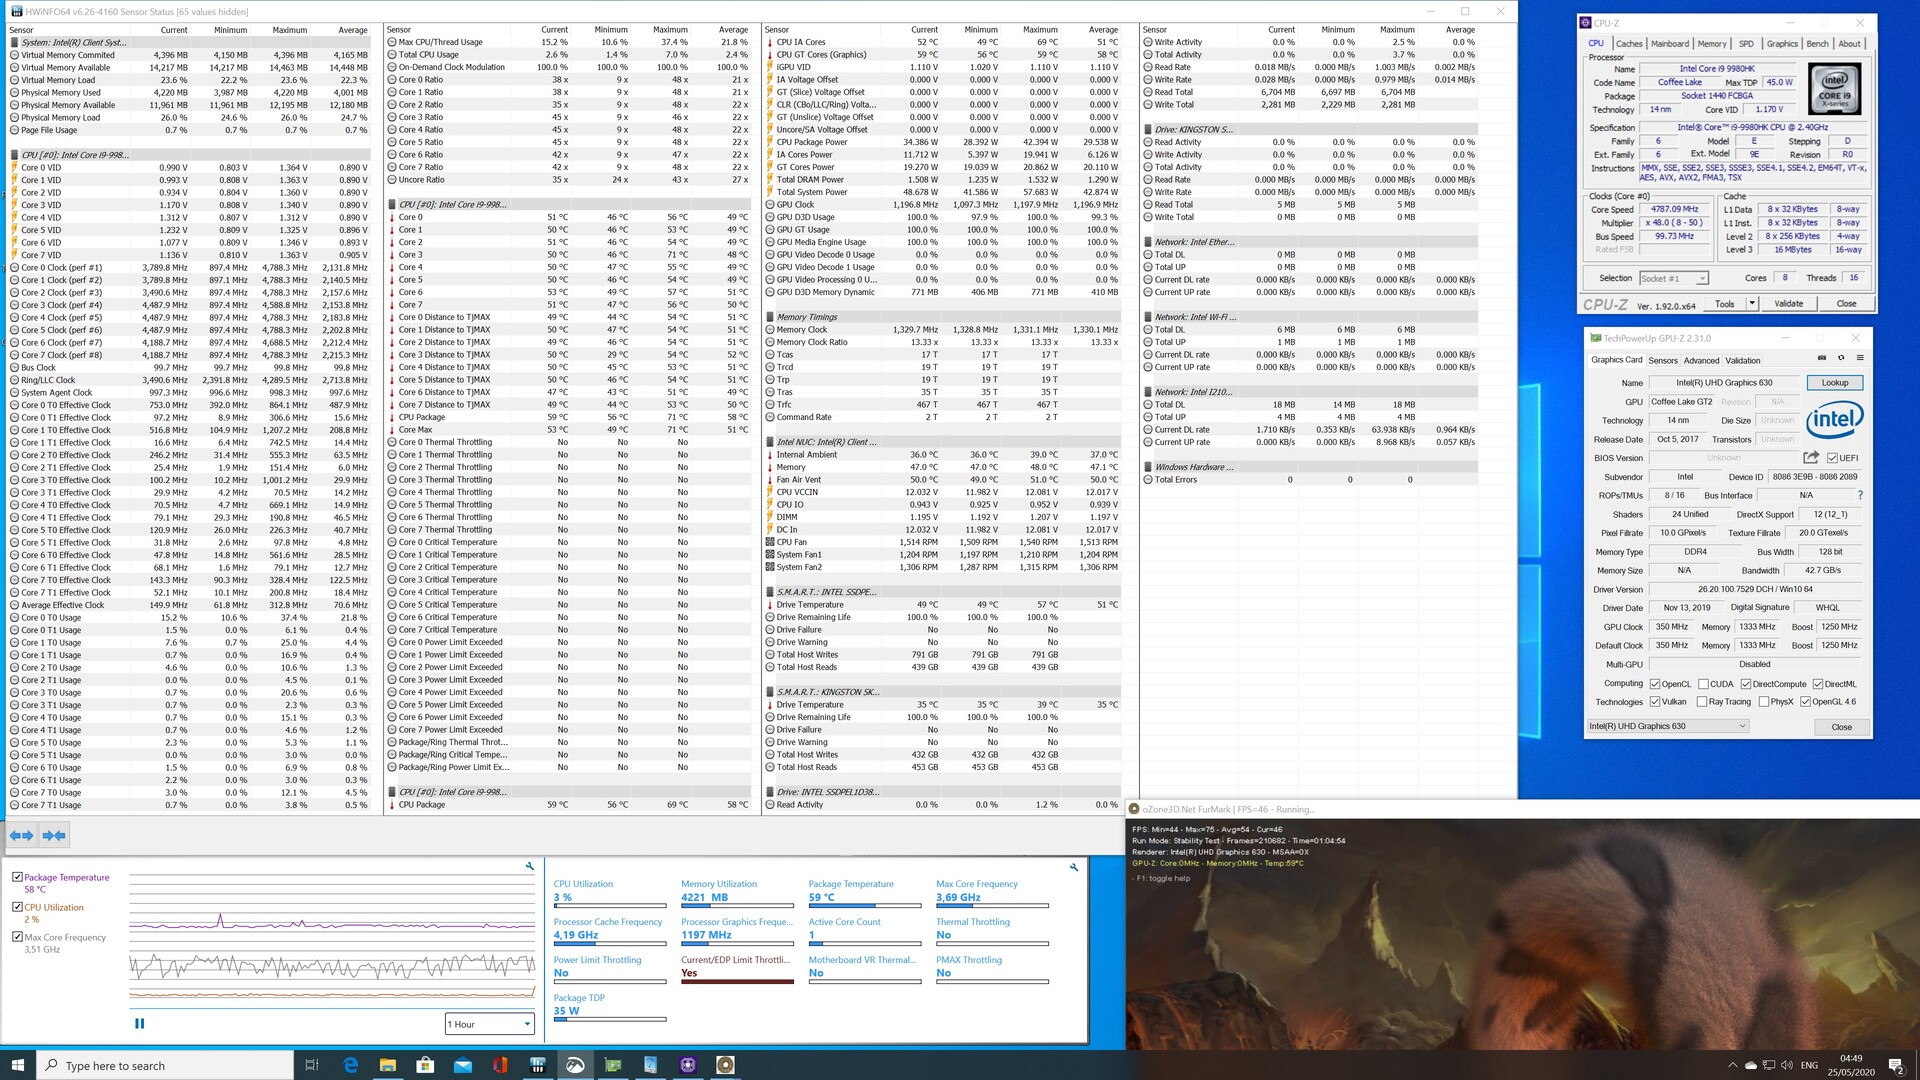The image size is (1920, 1080).
Task: Toggle CPU Utilization graph checkbox
Action: tap(17, 907)
